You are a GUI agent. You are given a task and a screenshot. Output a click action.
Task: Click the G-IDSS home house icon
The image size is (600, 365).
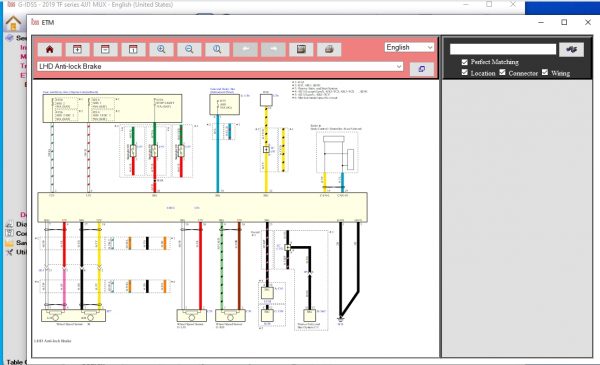tap(13, 24)
